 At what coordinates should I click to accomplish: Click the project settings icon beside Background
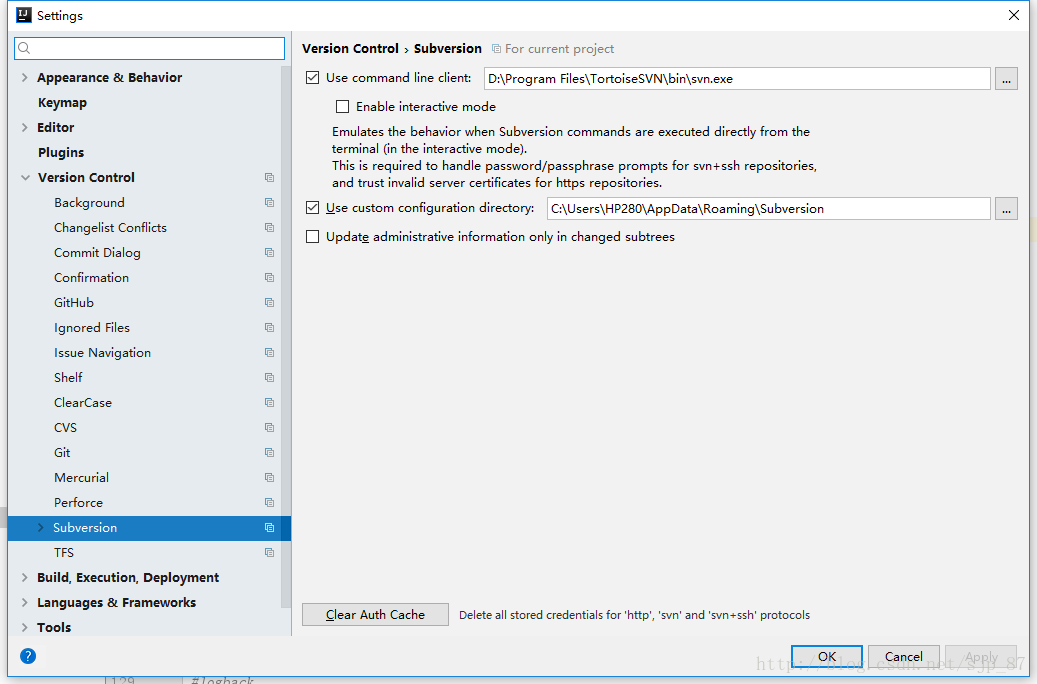[x=268, y=202]
